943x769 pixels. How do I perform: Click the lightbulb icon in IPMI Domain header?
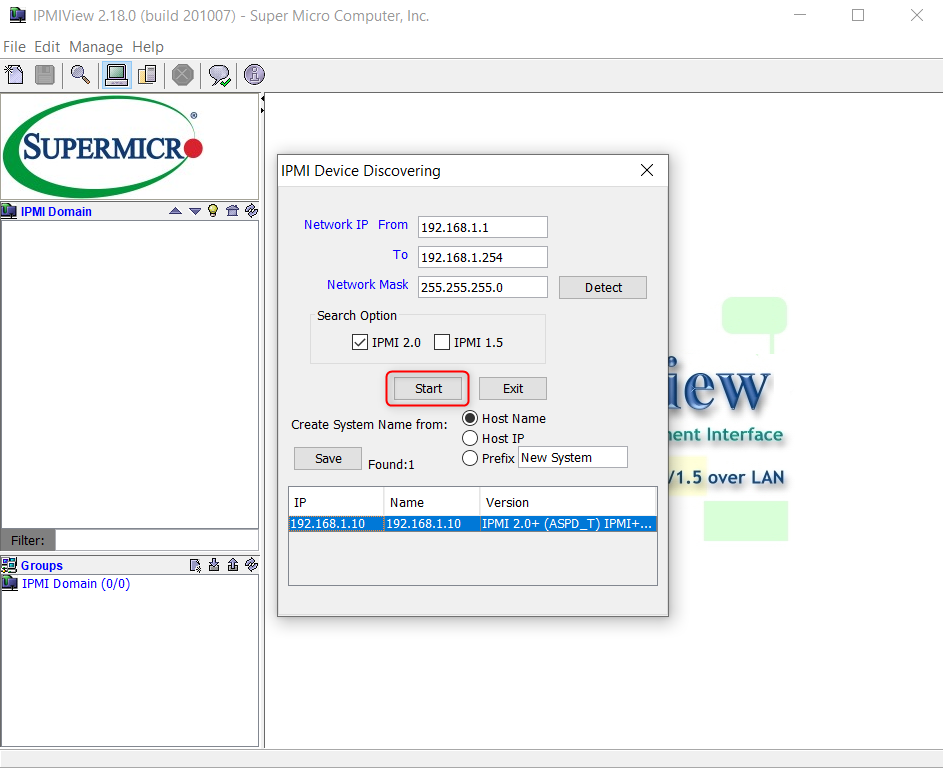pos(213,211)
